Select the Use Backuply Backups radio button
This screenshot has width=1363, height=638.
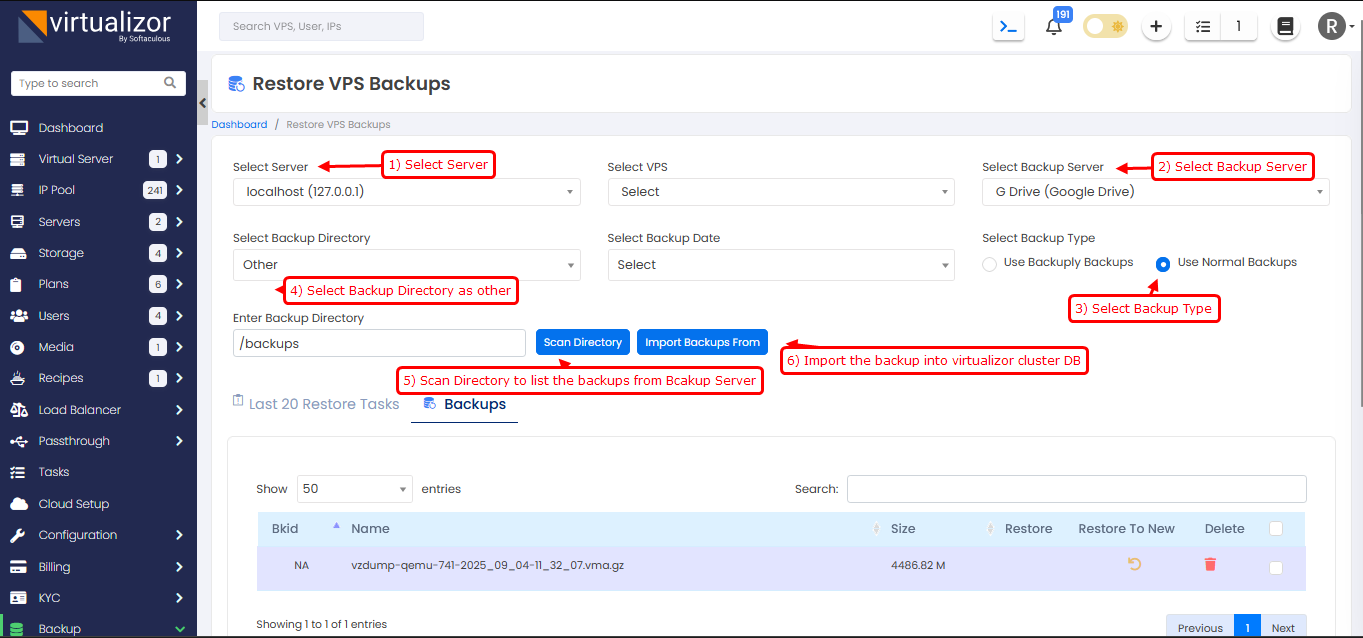coord(990,264)
